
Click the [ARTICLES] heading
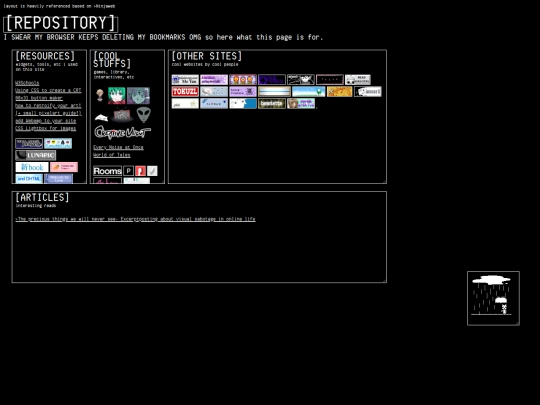42,197
